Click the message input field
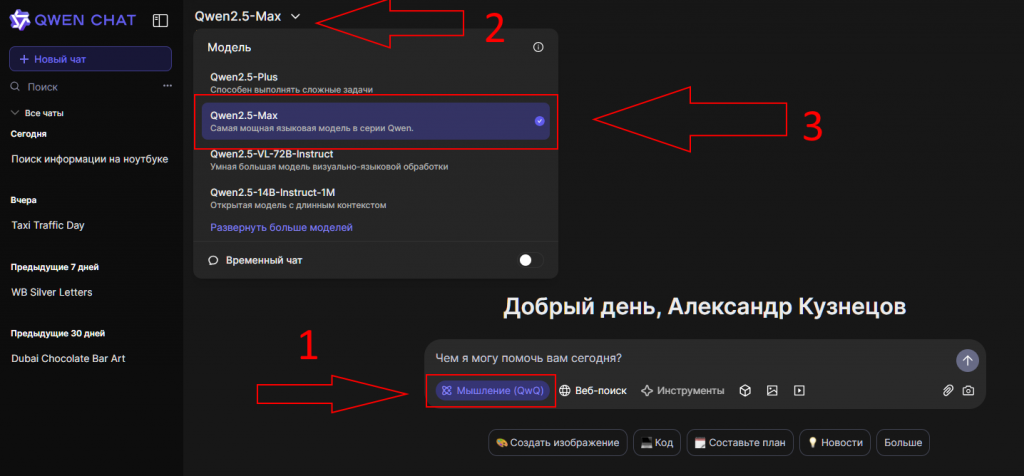 (x=689, y=358)
